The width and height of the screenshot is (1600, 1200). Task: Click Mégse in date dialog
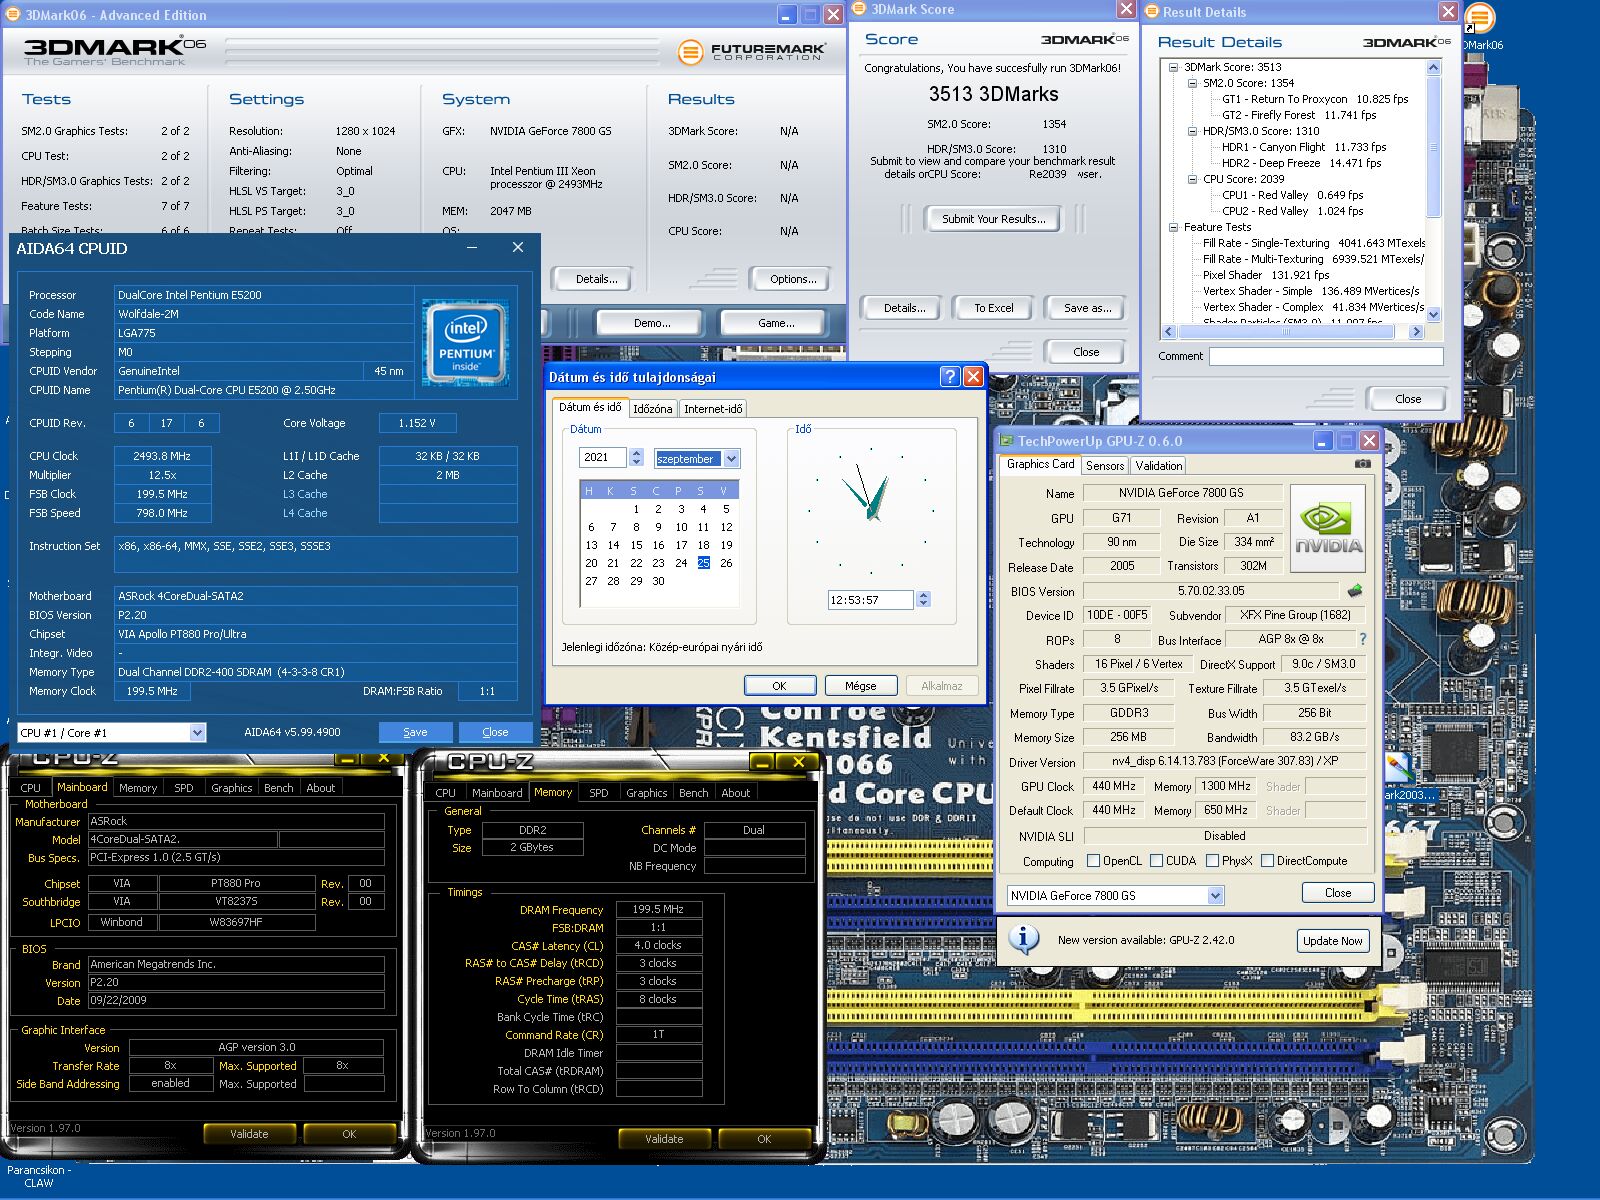(x=860, y=686)
